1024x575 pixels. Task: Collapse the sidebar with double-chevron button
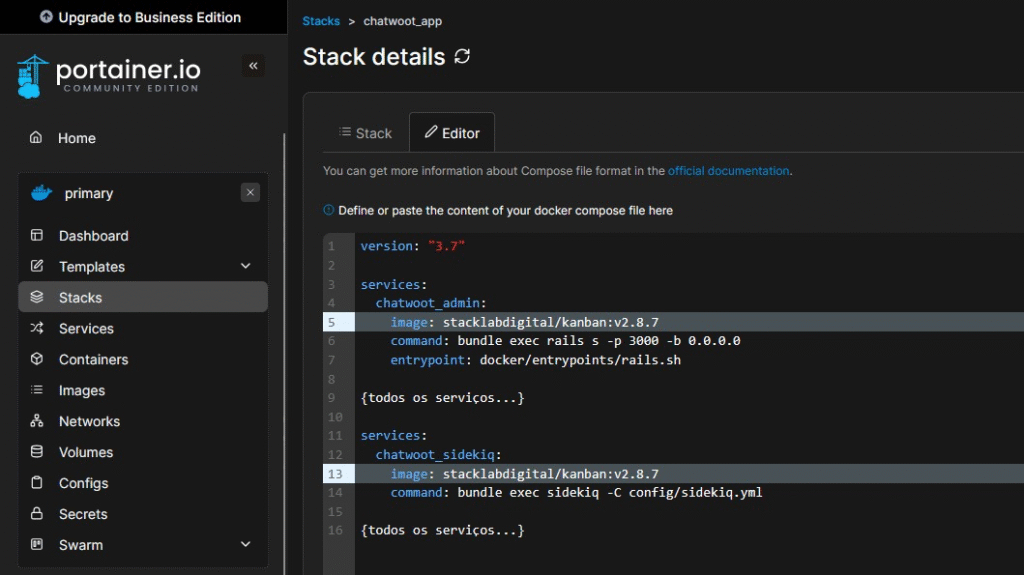coord(253,66)
